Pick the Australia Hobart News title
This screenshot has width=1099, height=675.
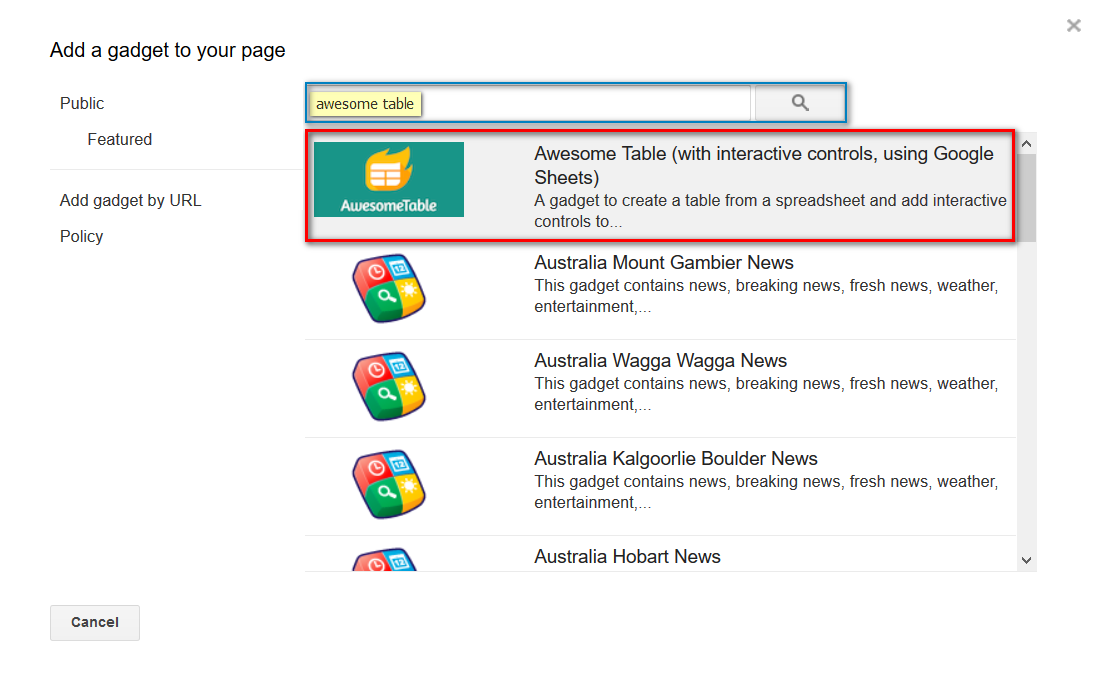[627, 557]
